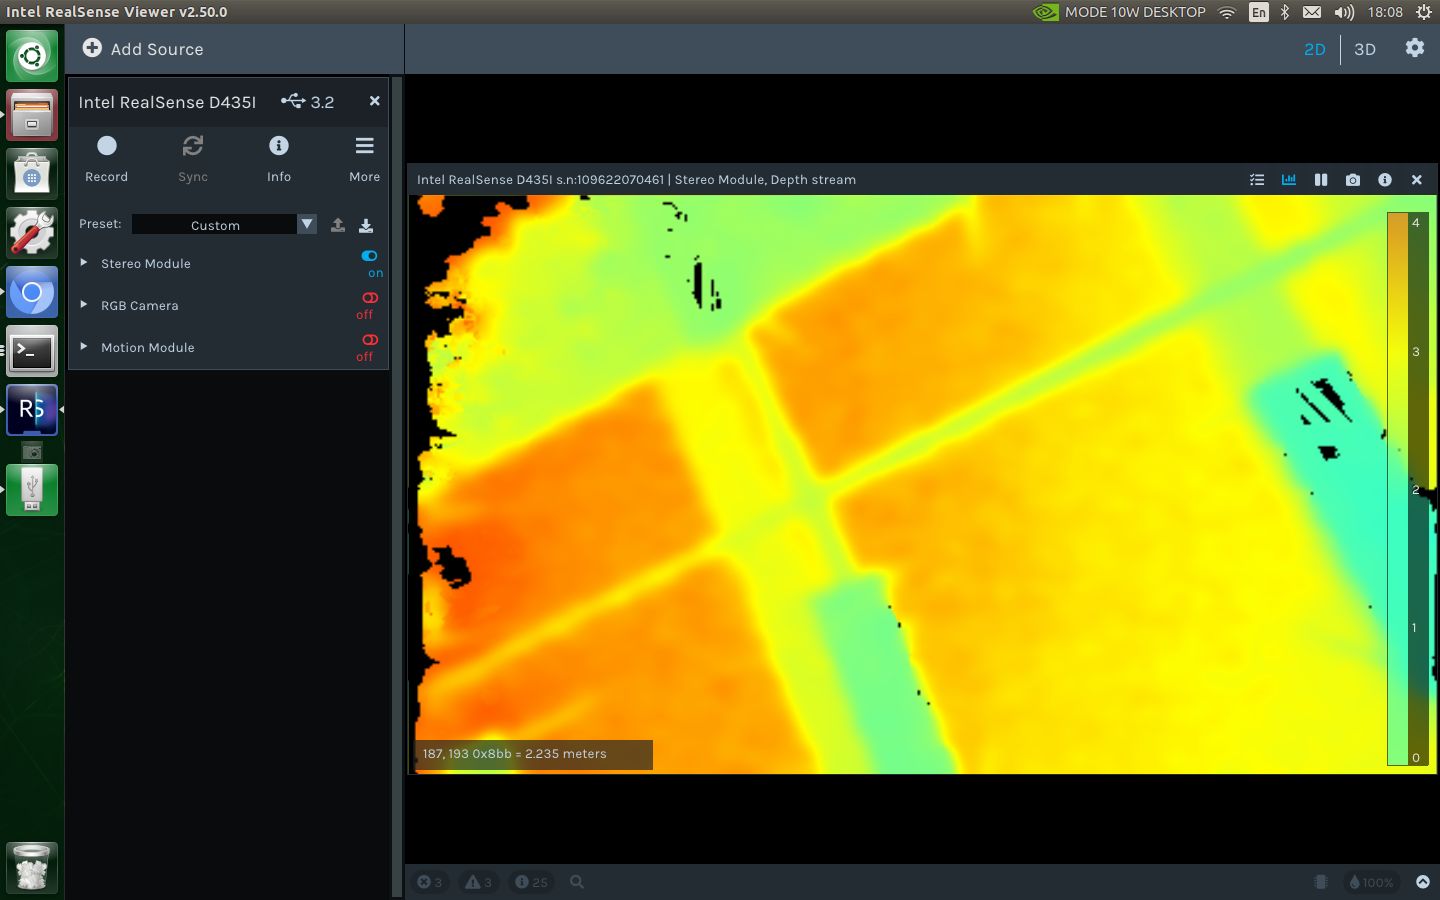
Task: Click the Sync icon
Action: 193,146
